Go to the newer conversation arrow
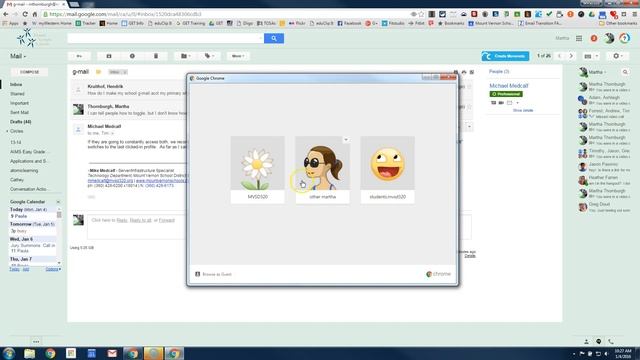This screenshot has width=640, height=360. pos(560,56)
